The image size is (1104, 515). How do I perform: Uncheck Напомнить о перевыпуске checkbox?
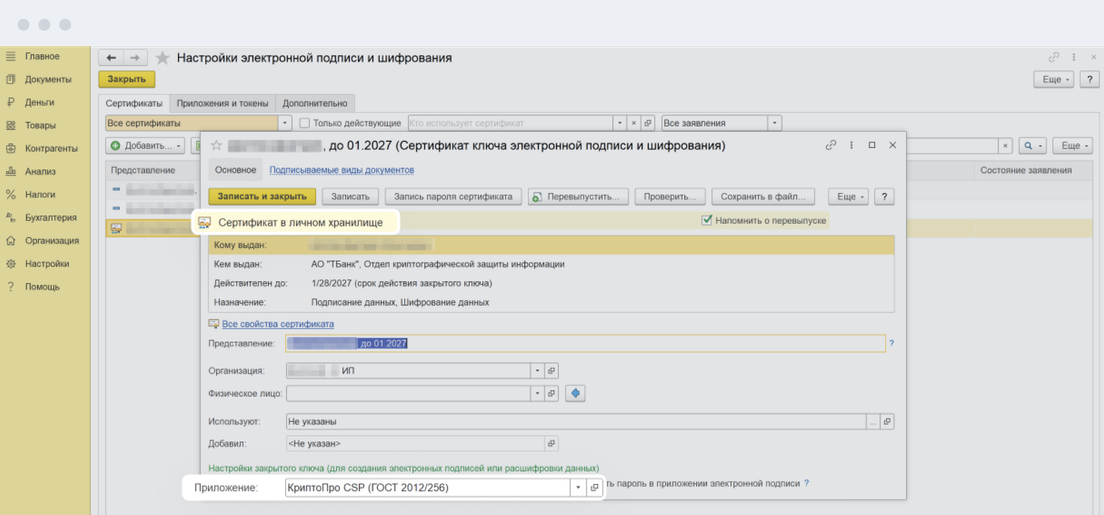pyautogui.click(x=707, y=220)
